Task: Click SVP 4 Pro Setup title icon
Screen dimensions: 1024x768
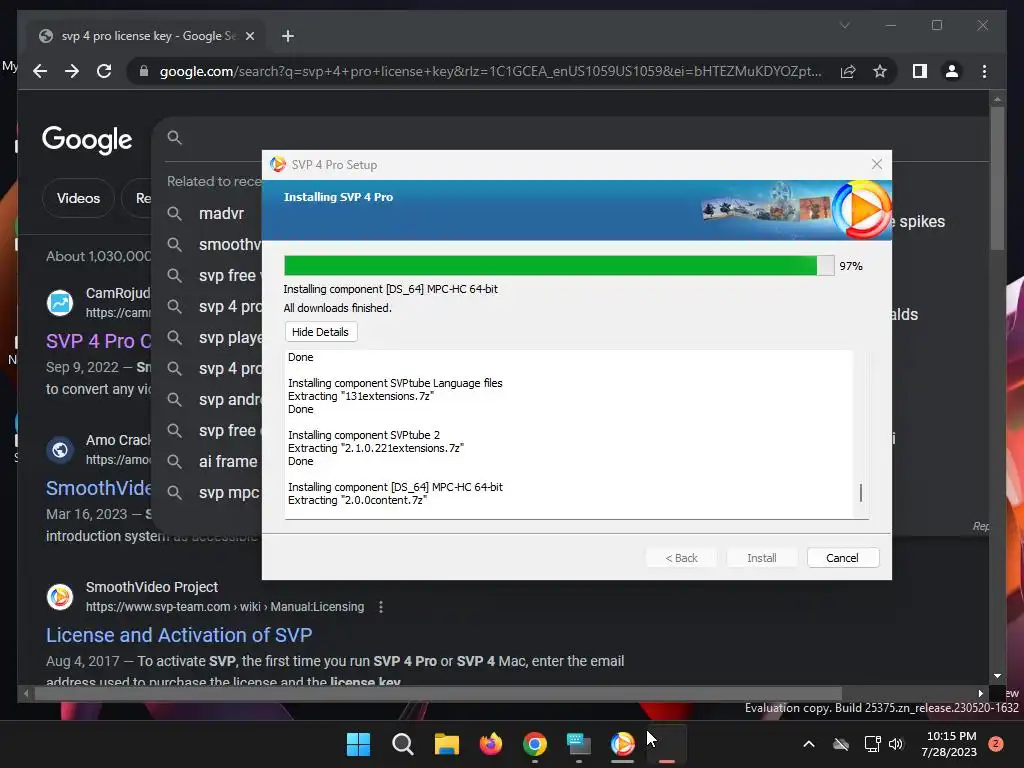Action: click(278, 165)
